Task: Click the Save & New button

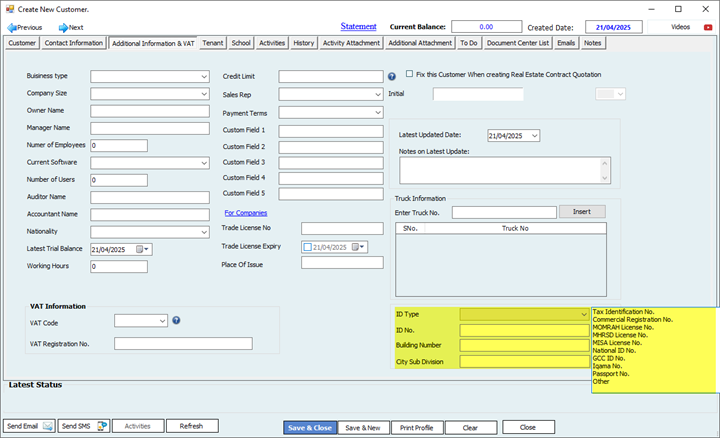Action: click(363, 427)
